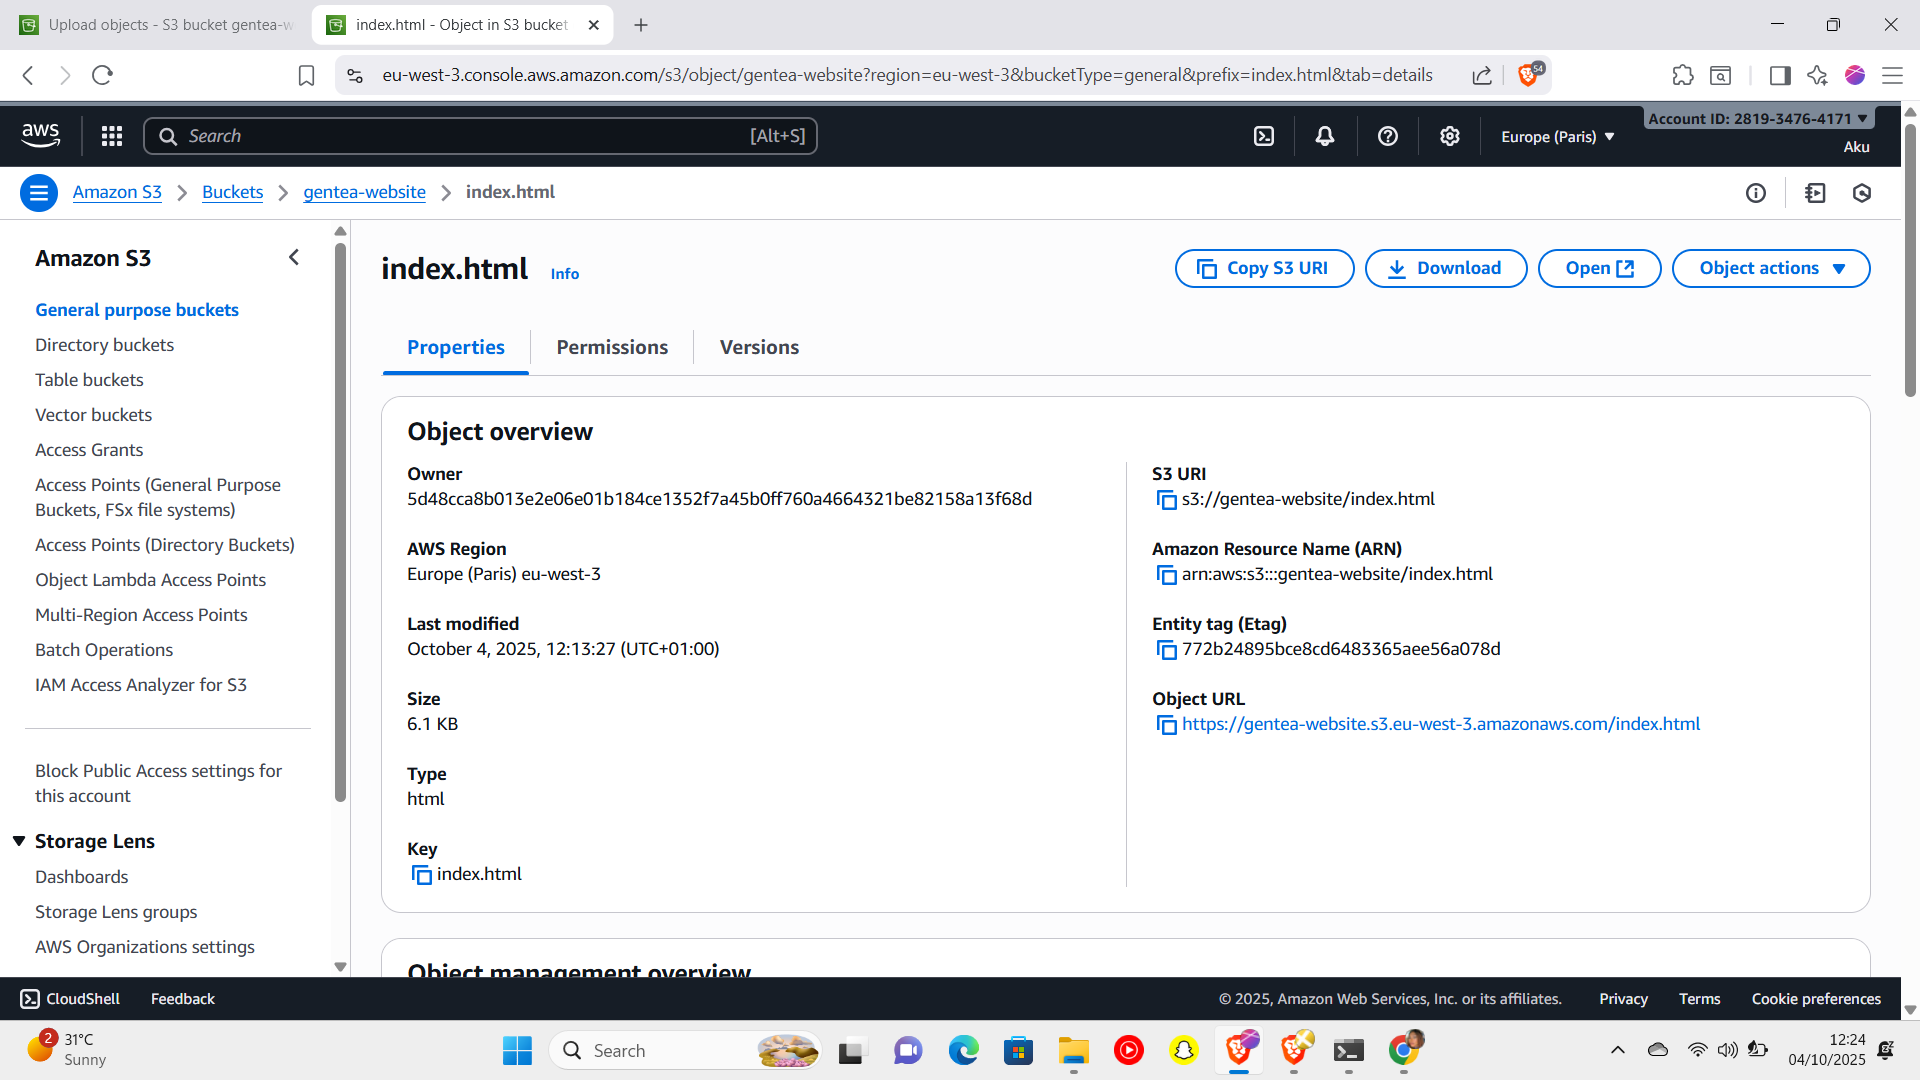This screenshot has width=1920, height=1080.
Task: Open Cookie preferences in the footer
Action: pyautogui.click(x=1816, y=999)
